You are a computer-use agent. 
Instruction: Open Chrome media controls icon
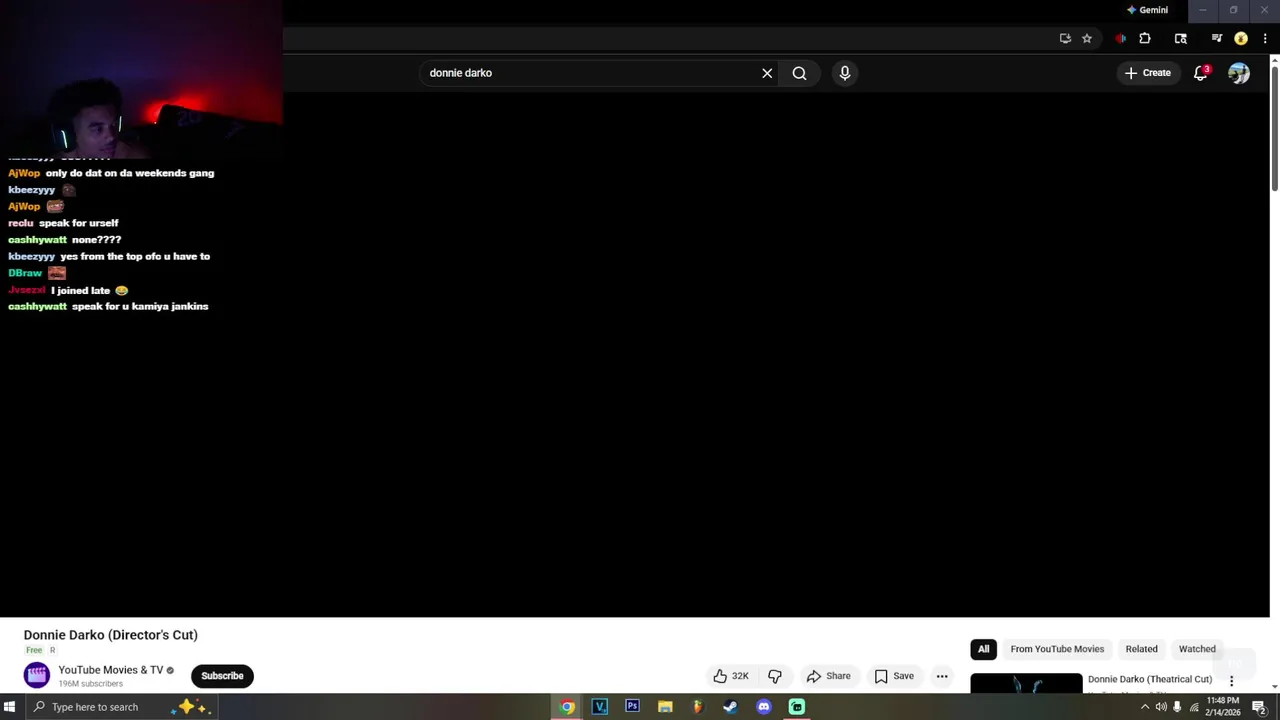[x=1217, y=39]
